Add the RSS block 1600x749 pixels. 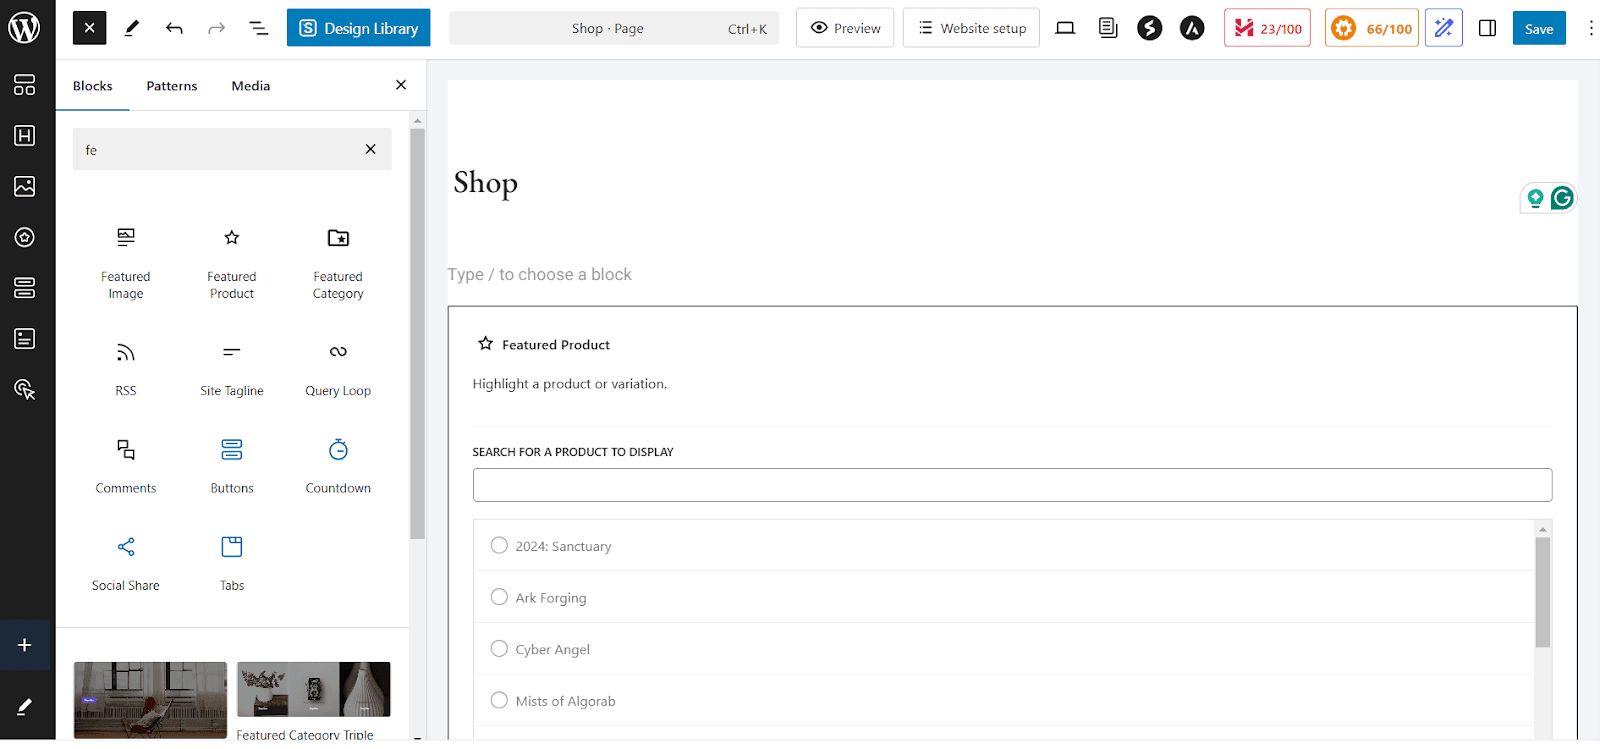(126, 368)
